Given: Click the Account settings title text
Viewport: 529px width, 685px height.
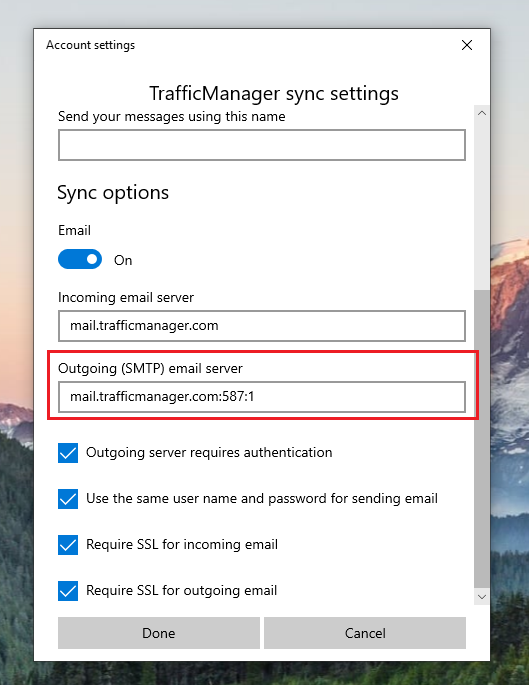Looking at the screenshot, I should (90, 45).
